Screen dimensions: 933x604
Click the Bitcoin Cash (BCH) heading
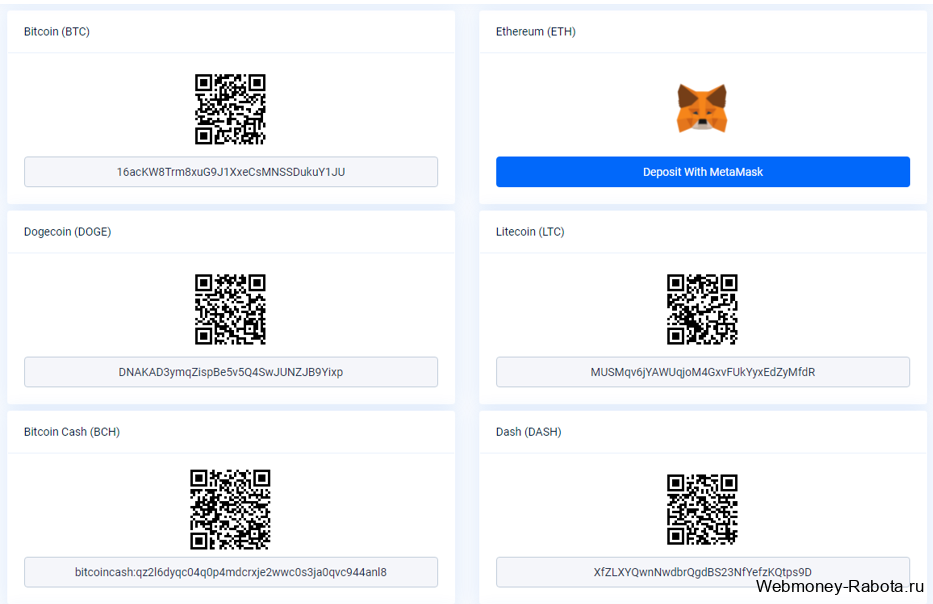(x=72, y=431)
